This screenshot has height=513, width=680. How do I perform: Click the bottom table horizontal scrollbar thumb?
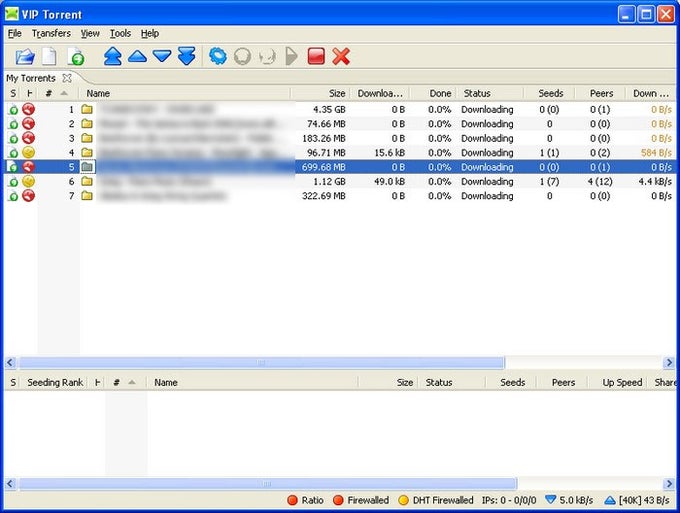[268, 483]
